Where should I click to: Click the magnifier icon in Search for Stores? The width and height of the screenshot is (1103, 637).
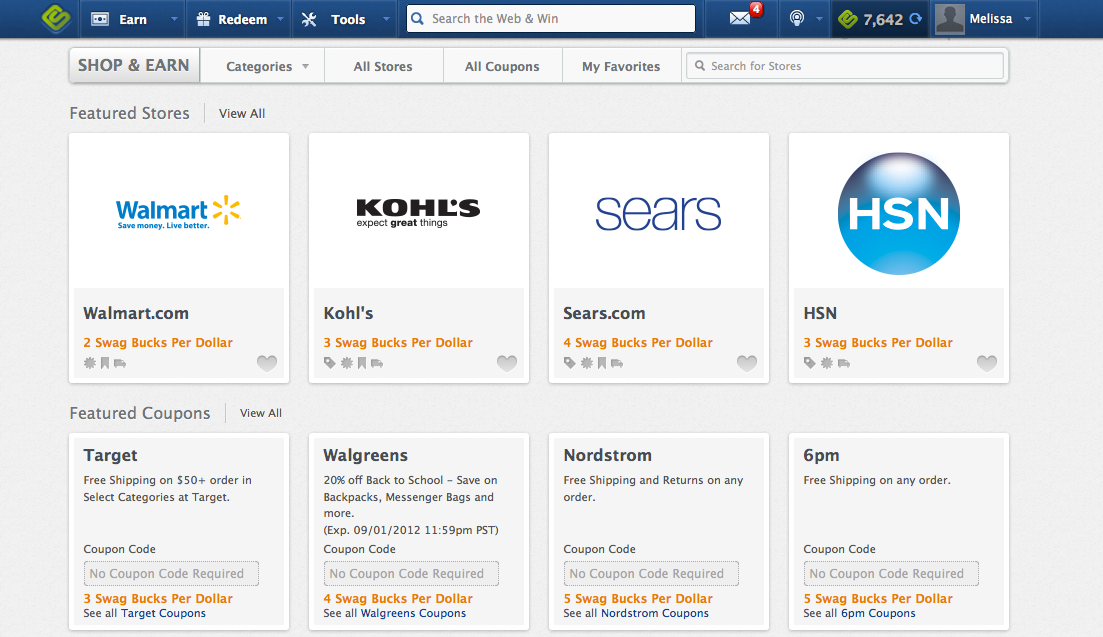(x=700, y=66)
